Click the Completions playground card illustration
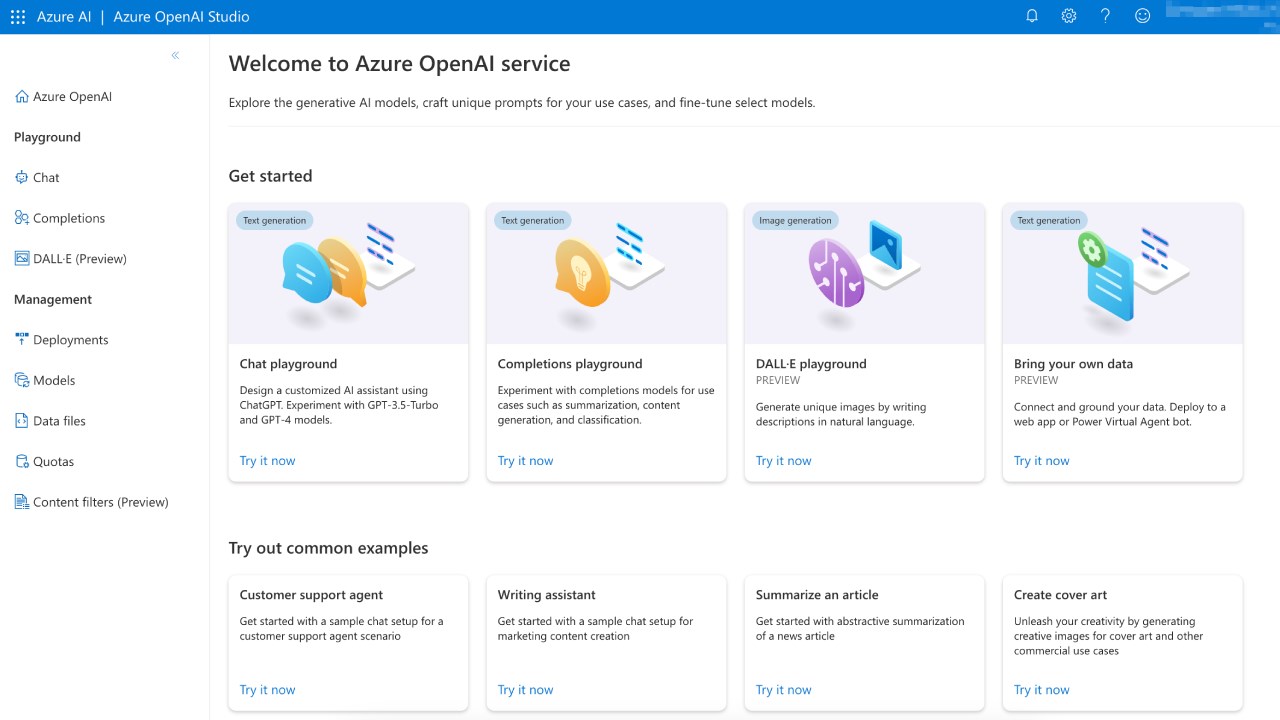Image resolution: width=1280 pixels, height=720 pixels. click(606, 274)
